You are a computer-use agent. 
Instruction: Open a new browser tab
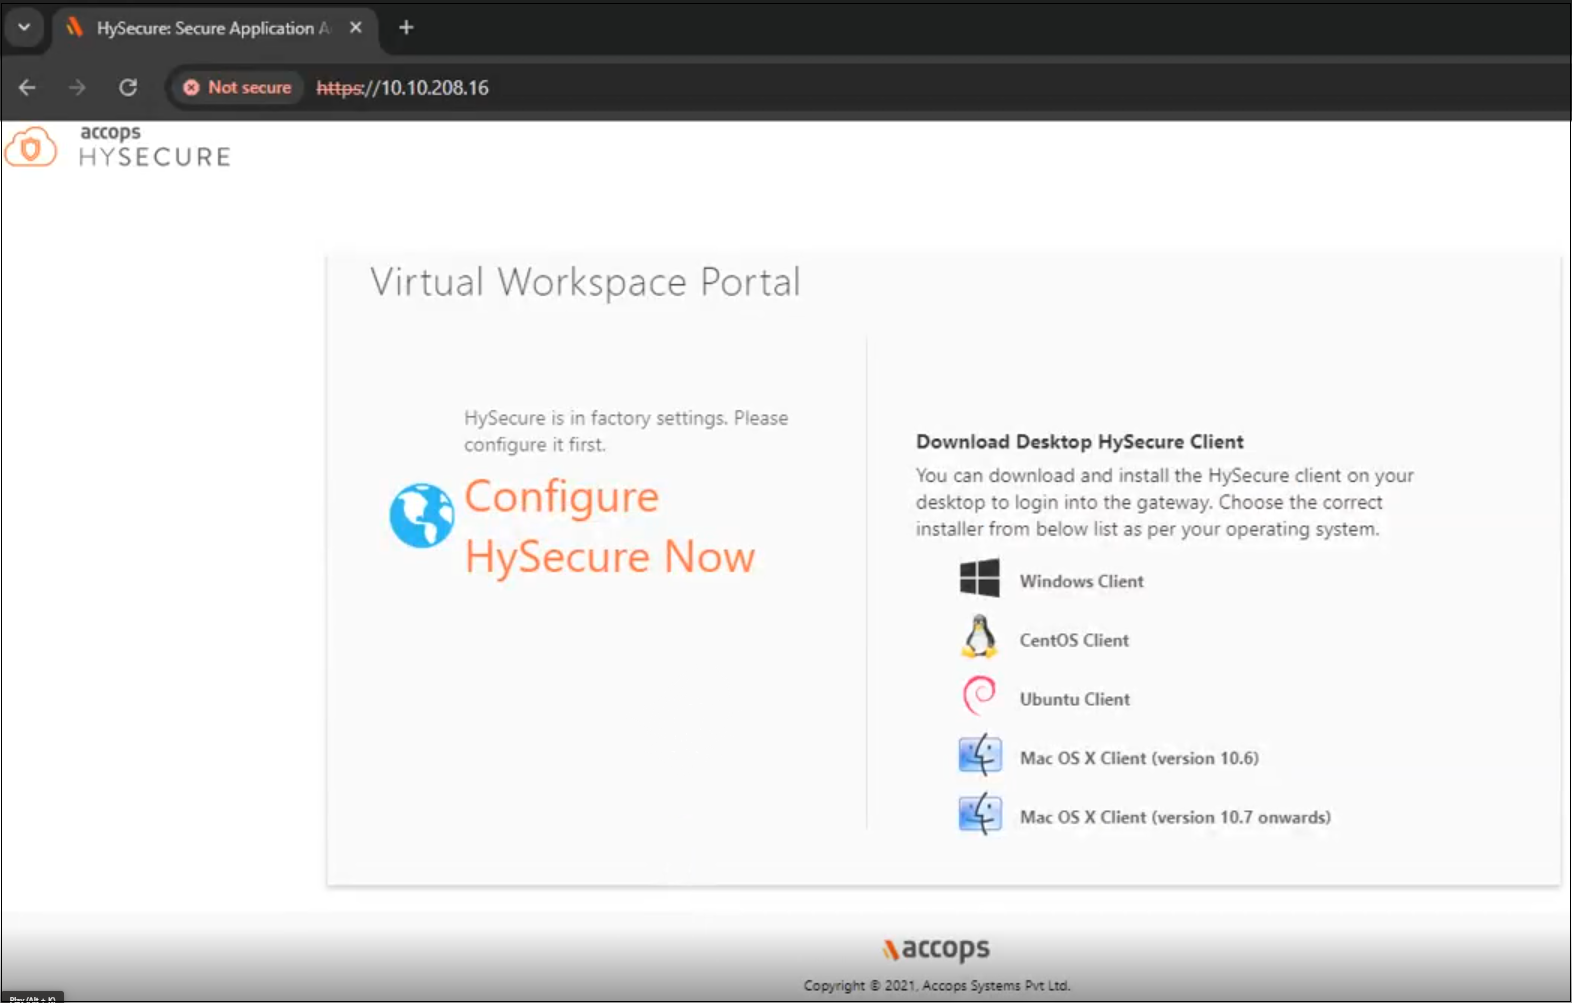pyautogui.click(x=406, y=28)
